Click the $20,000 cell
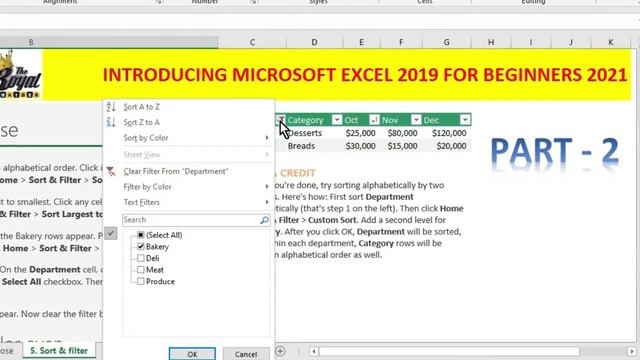The image size is (640, 360). pos(449,146)
